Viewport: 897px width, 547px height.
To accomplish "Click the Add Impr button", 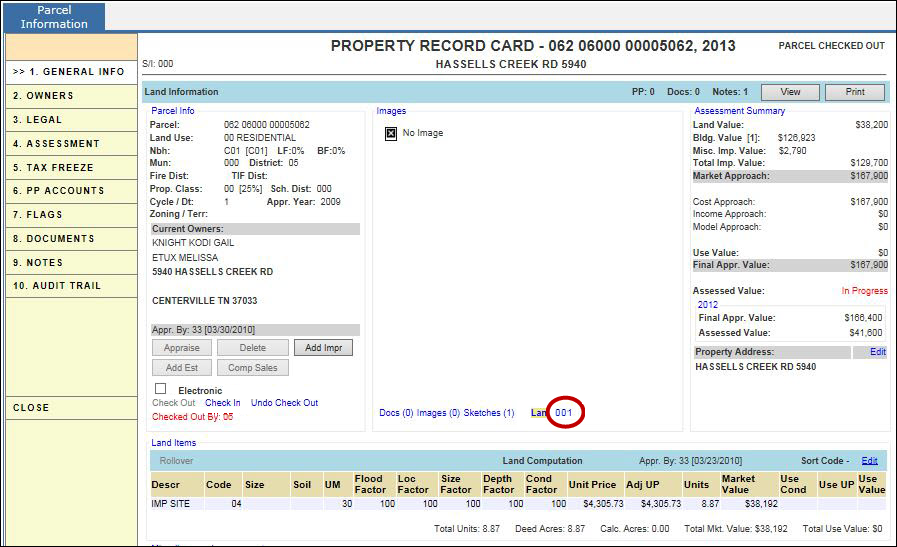I will [323, 348].
